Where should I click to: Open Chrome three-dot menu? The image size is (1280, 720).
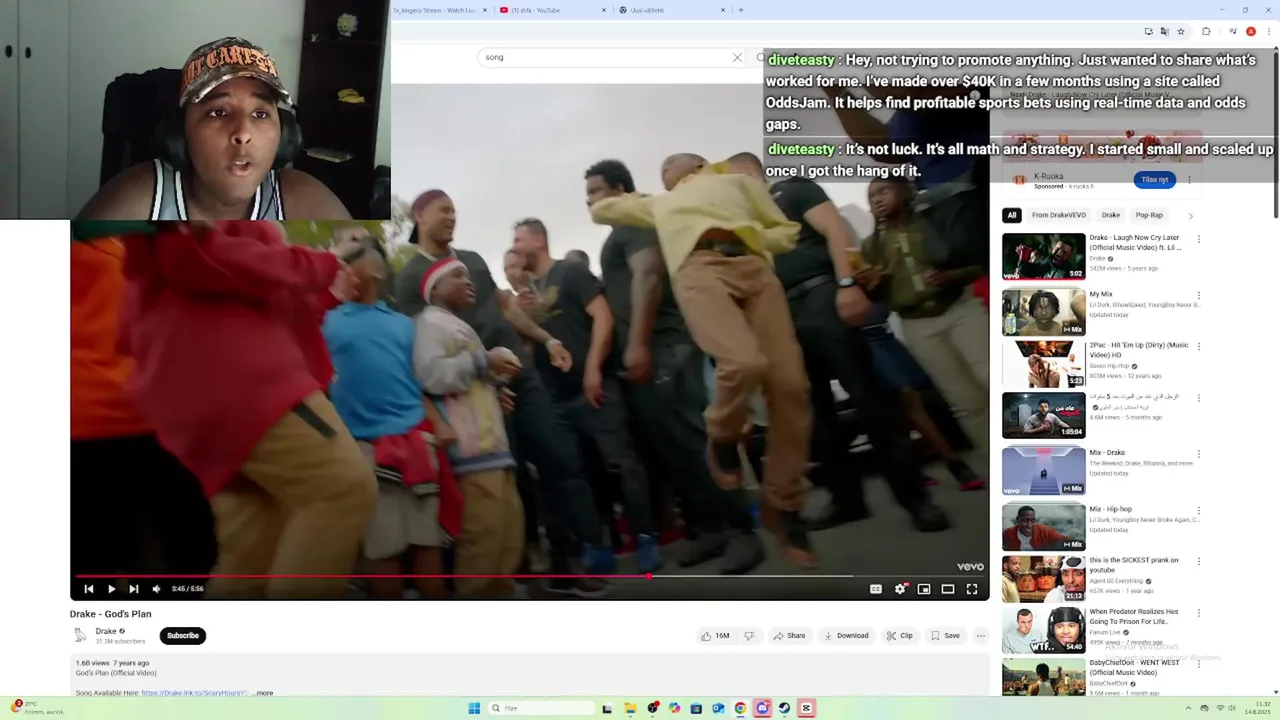[1267, 31]
